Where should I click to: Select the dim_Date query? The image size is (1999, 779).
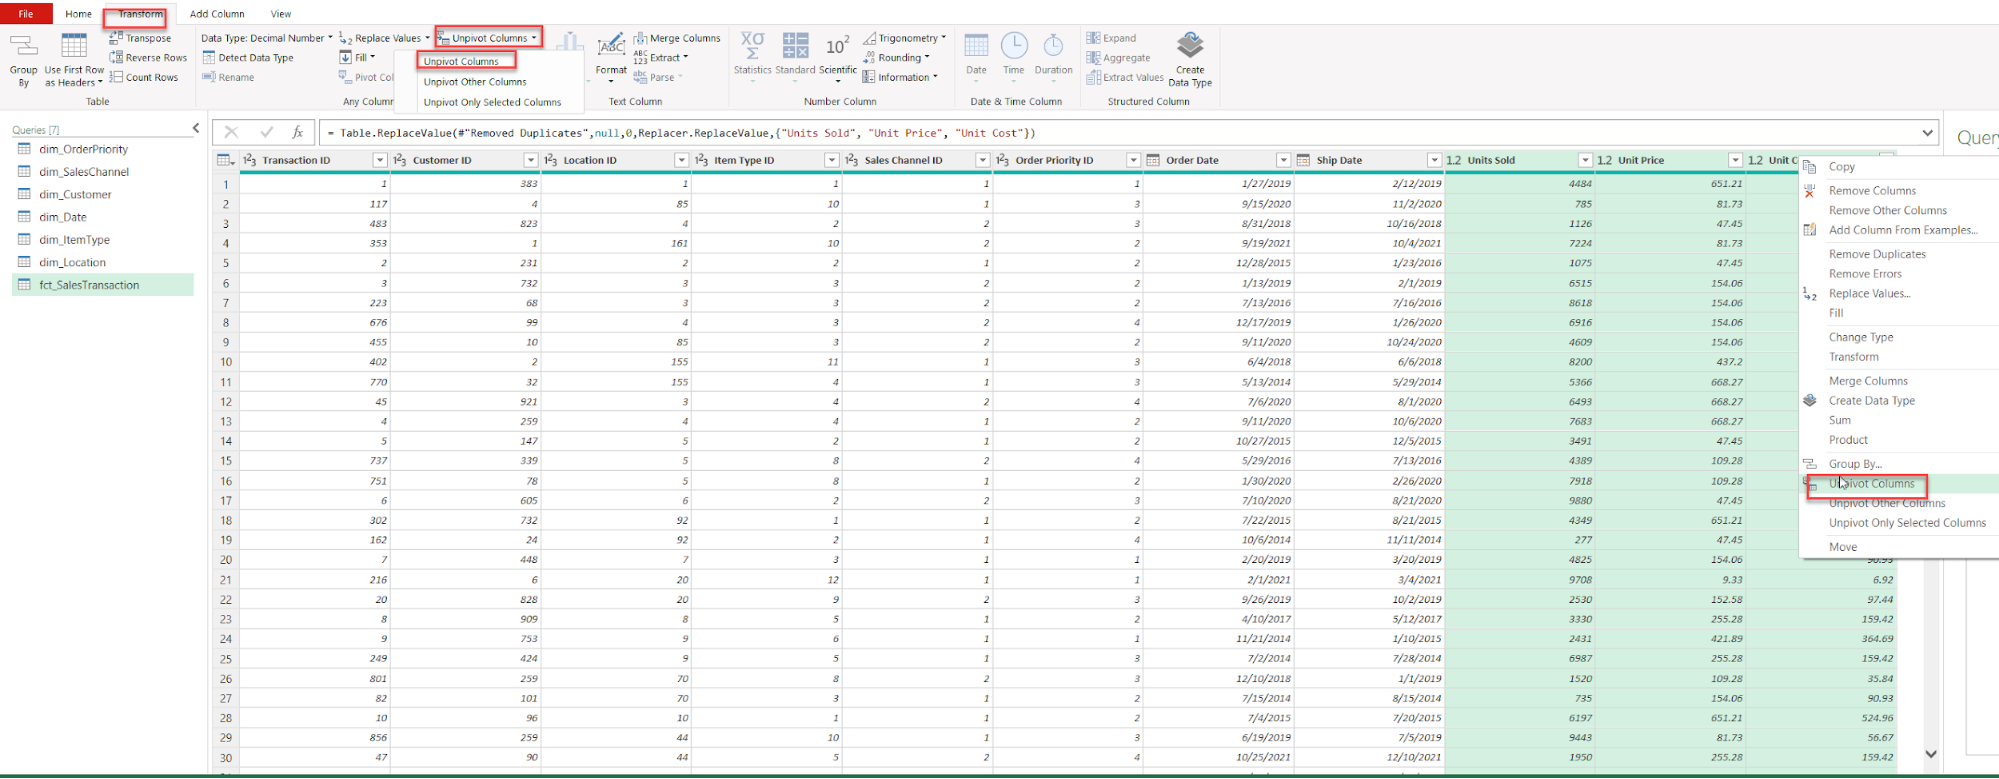(x=63, y=217)
